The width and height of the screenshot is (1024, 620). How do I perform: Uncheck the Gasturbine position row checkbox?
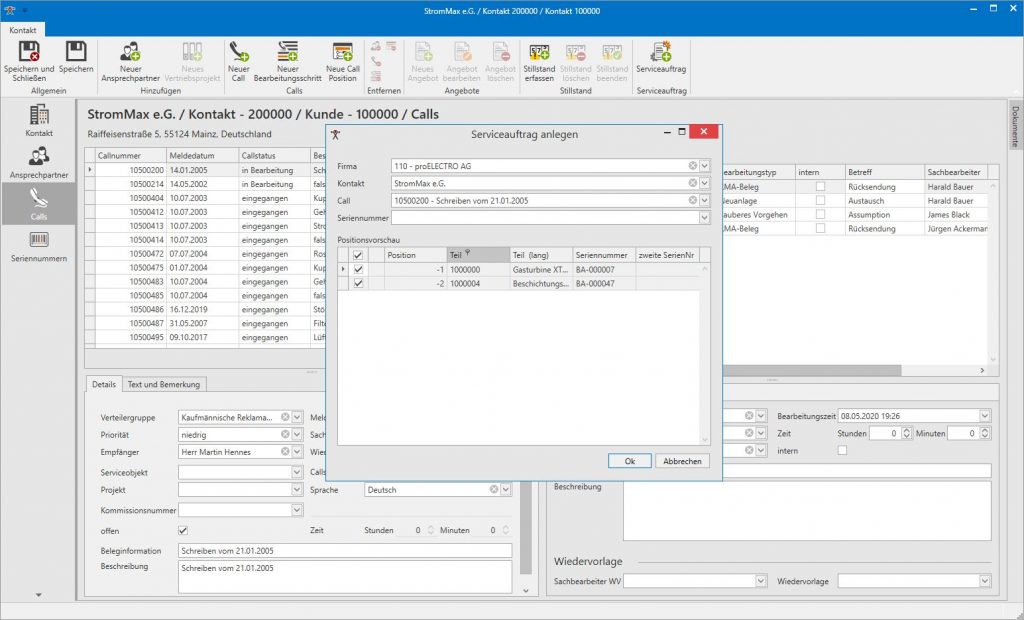click(x=358, y=269)
